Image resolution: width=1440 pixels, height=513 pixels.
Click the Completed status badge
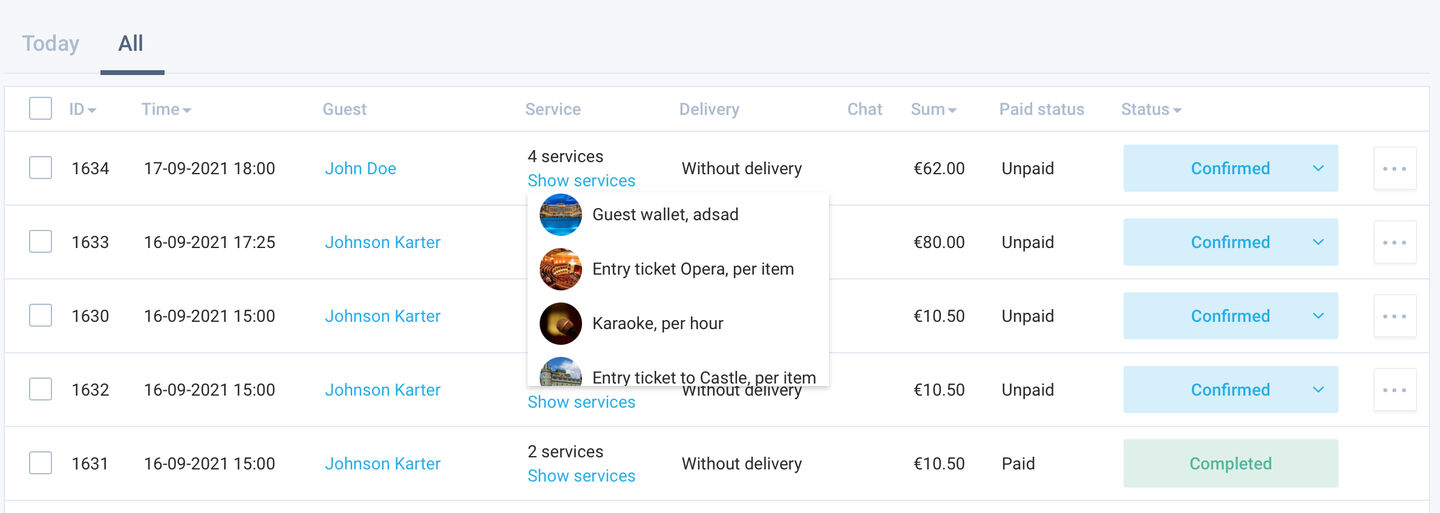pyautogui.click(x=1230, y=463)
